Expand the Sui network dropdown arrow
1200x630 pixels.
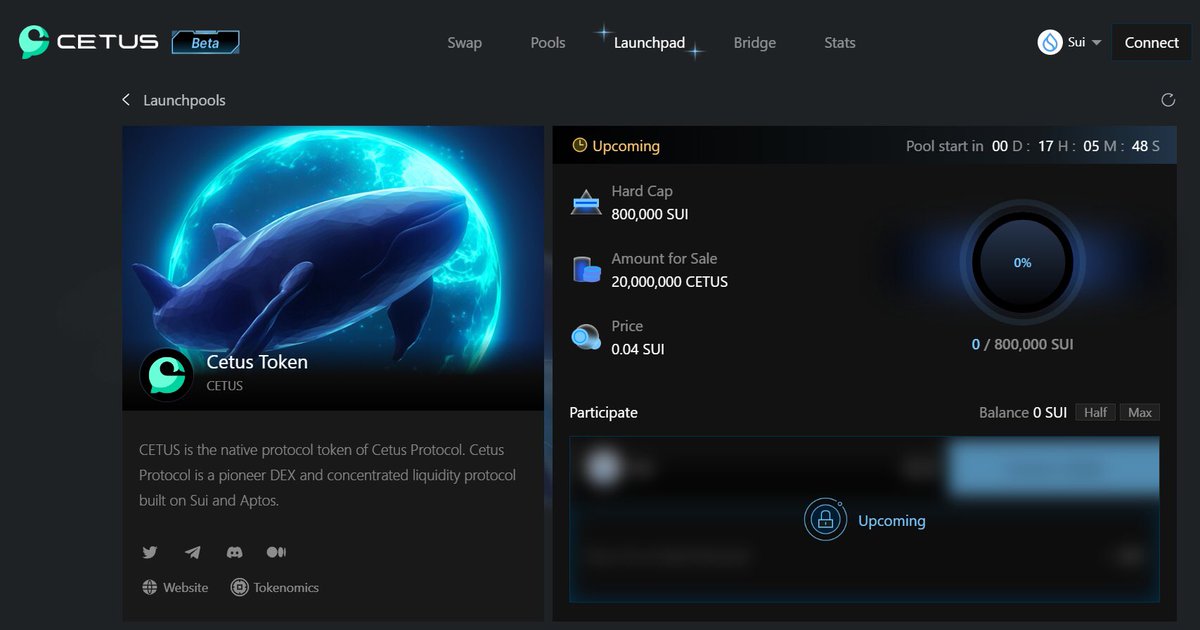click(x=1096, y=43)
